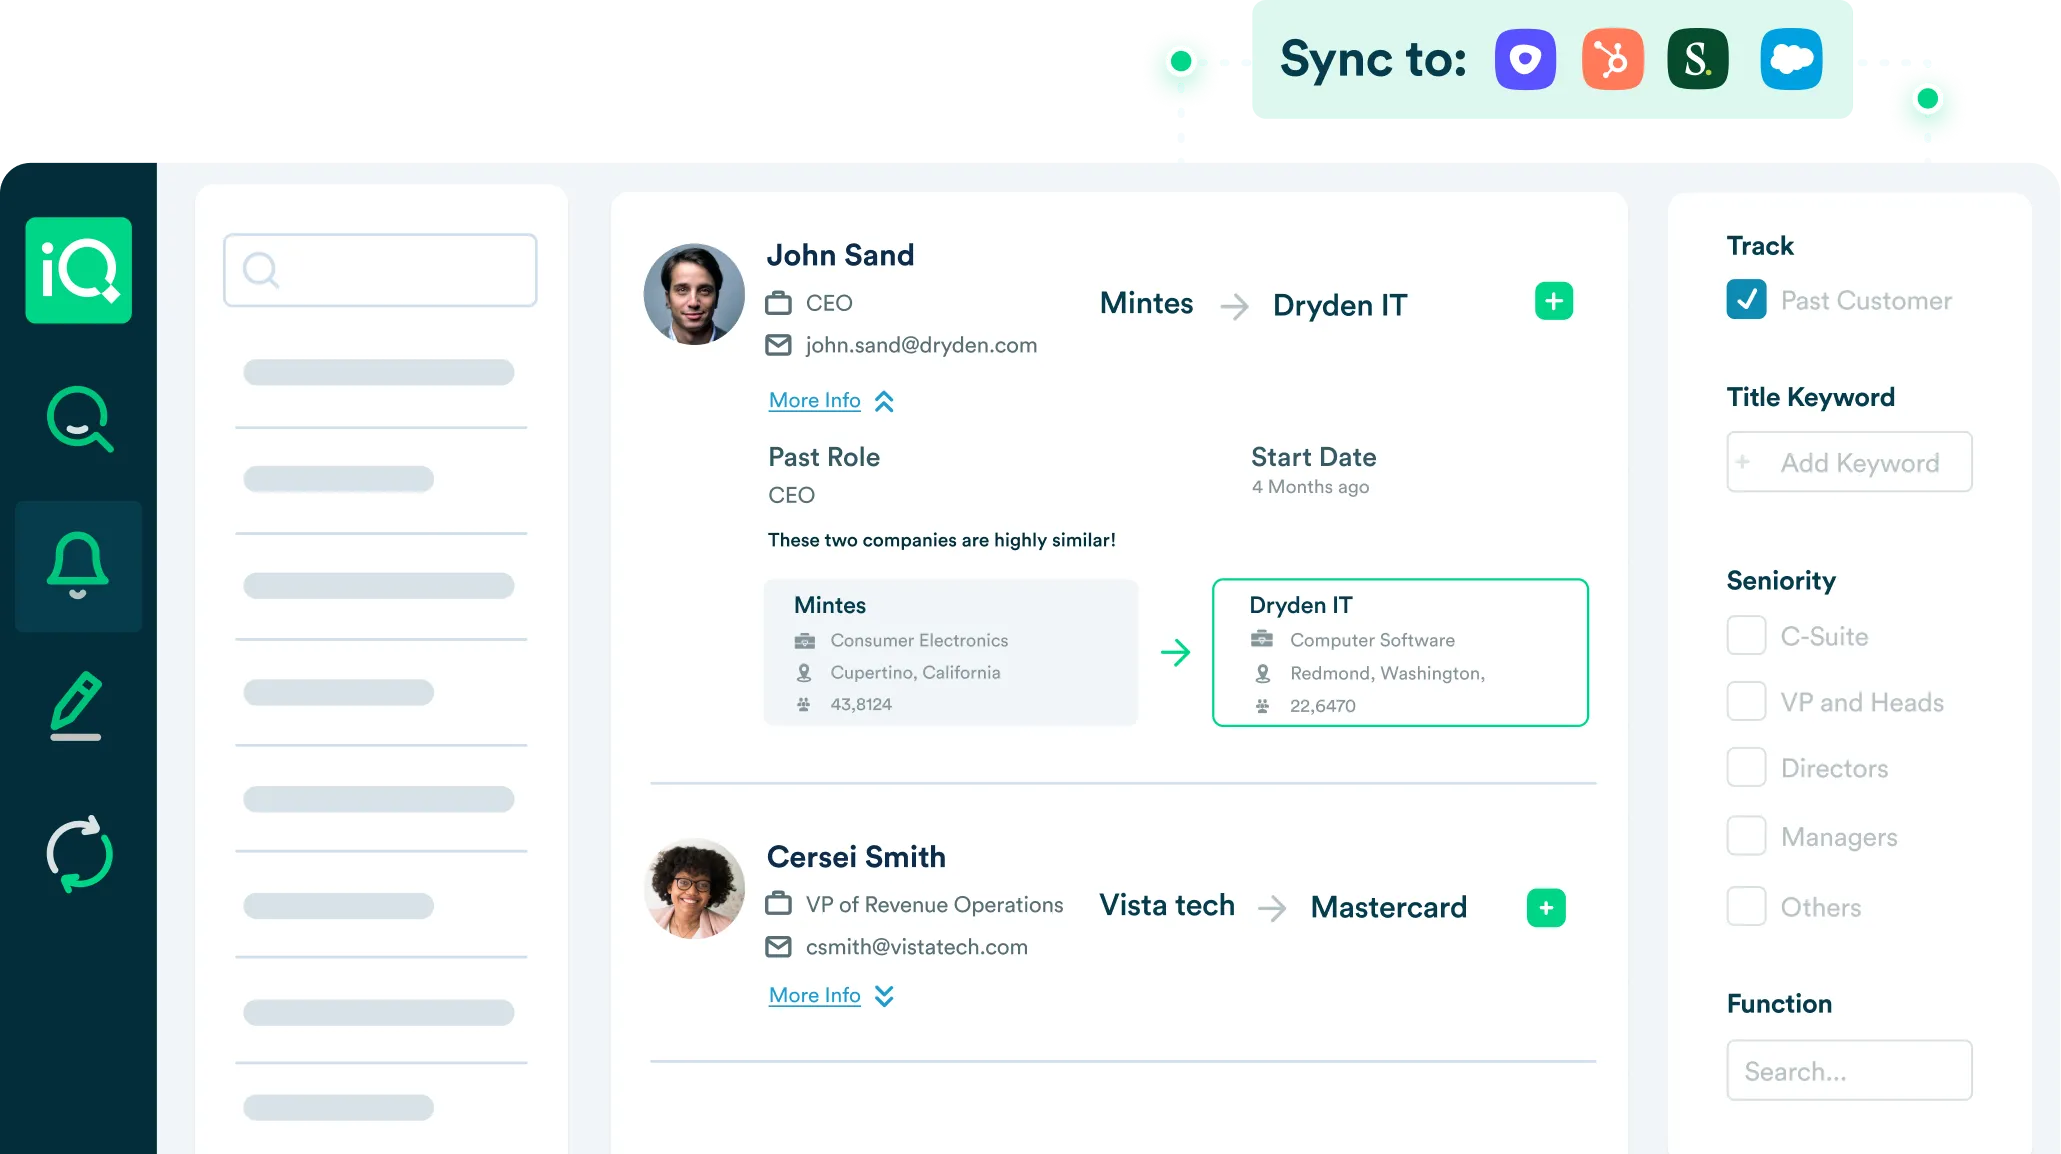Click the Add Keyword input field
The height and width of the screenshot is (1154, 2061).
1848,462
